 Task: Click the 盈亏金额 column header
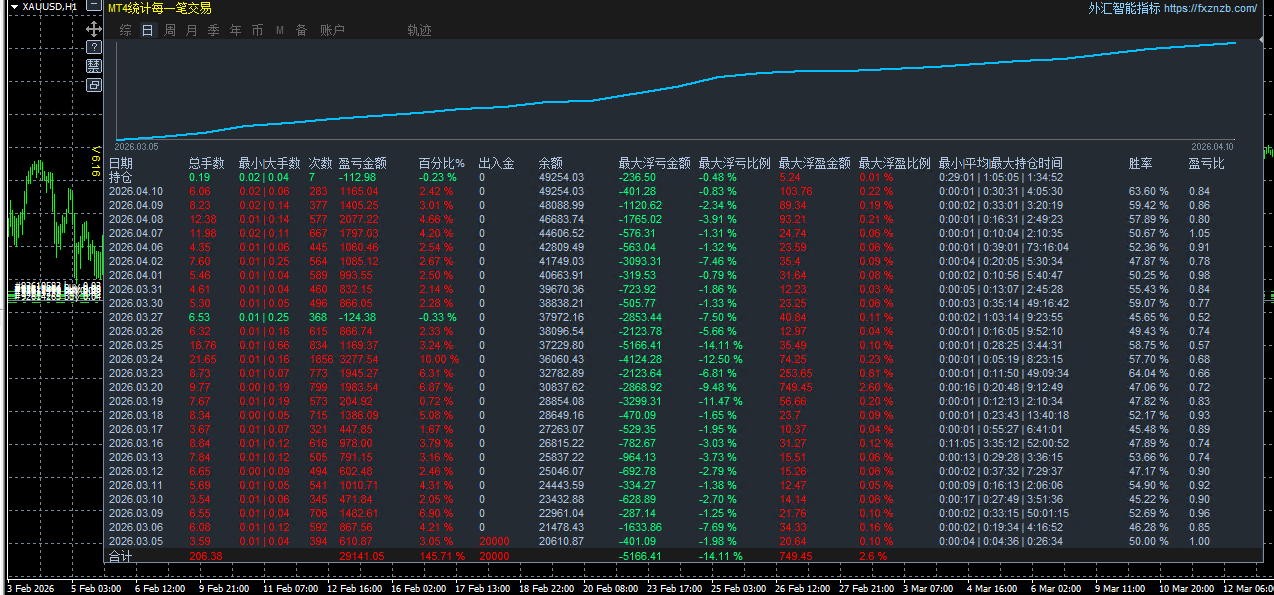(x=362, y=163)
